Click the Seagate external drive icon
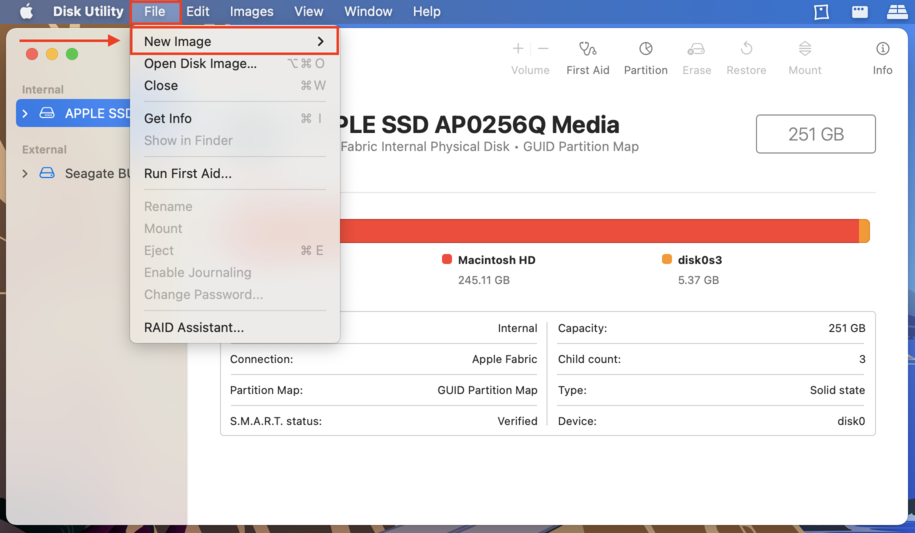The width and height of the screenshot is (915, 533). [47, 173]
